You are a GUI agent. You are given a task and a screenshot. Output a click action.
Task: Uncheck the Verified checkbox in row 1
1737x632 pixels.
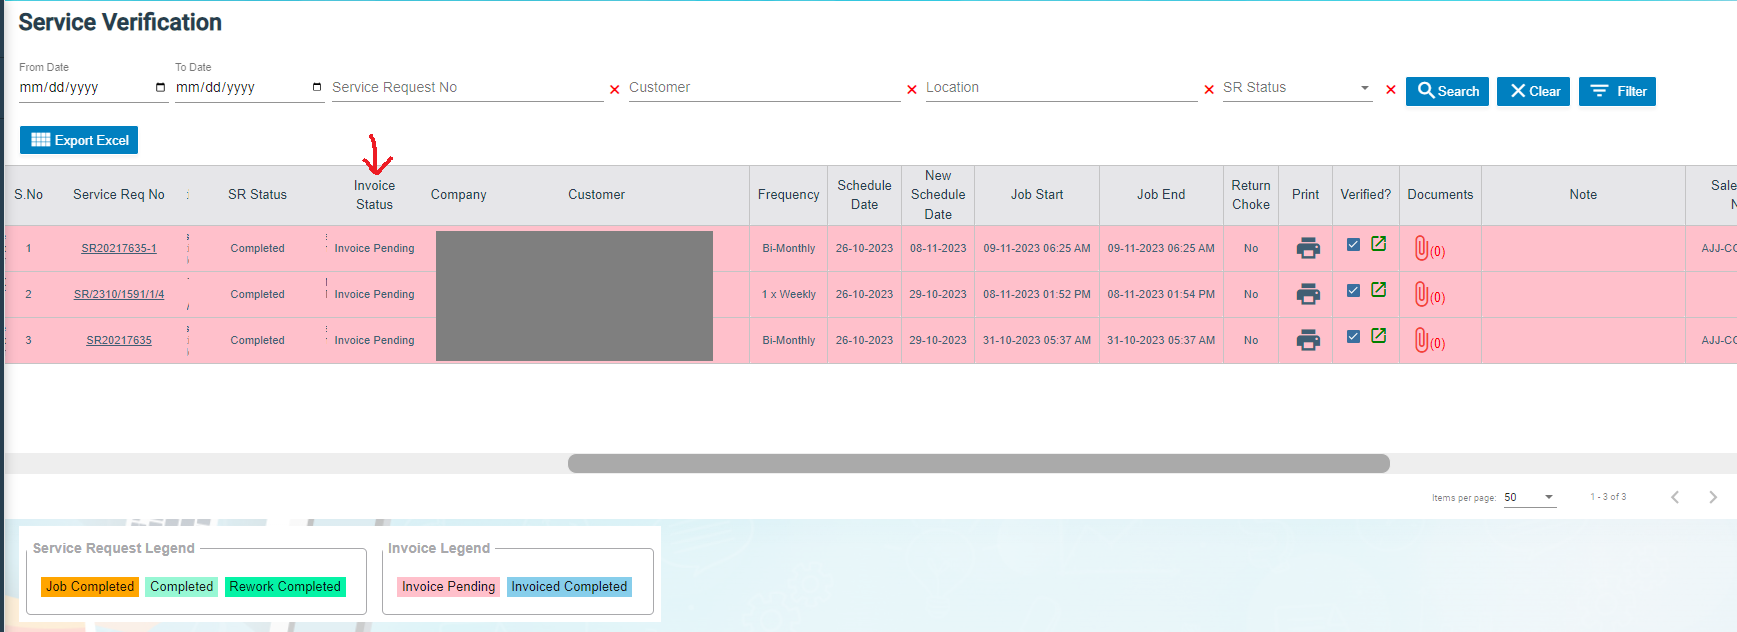(x=1353, y=244)
